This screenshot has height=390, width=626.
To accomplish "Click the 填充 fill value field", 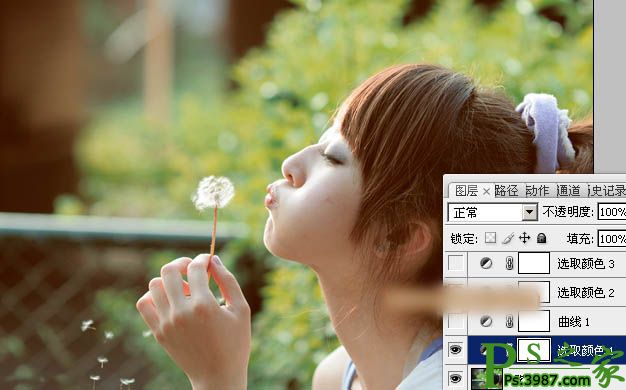I will point(612,239).
